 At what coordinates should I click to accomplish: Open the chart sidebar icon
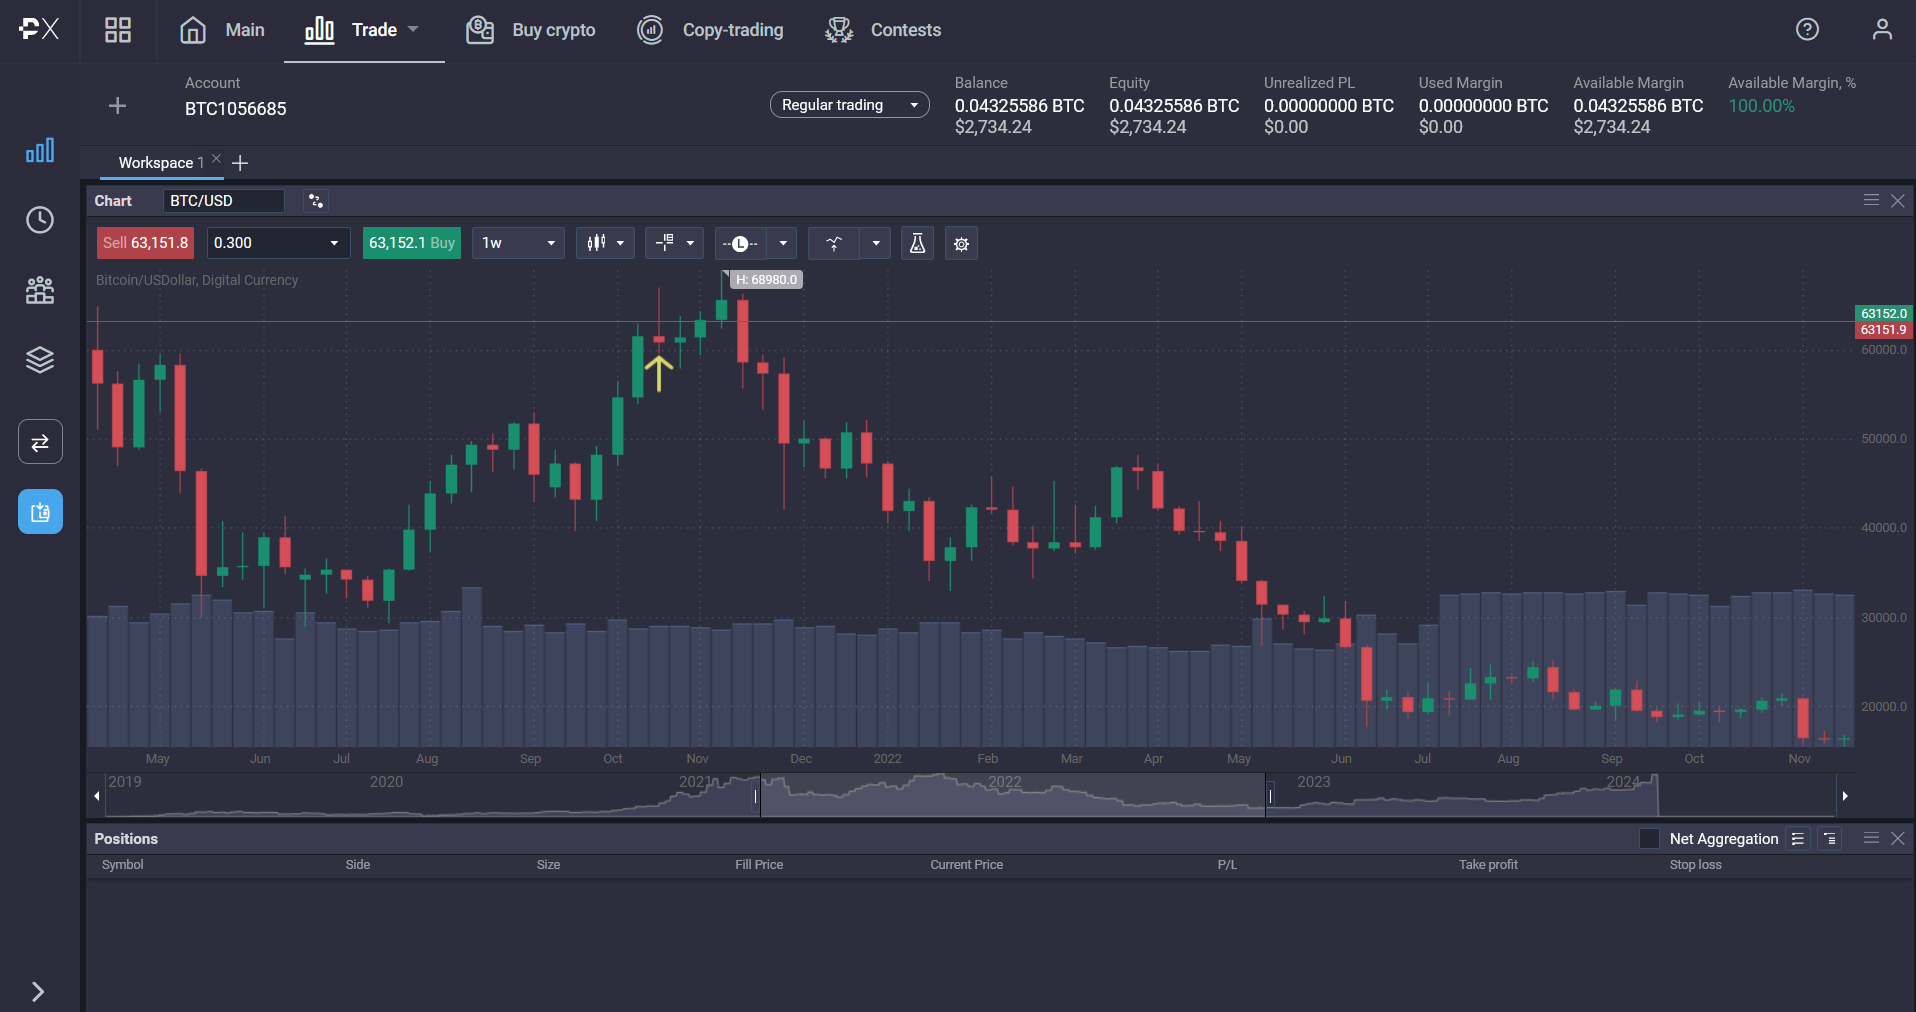[40, 151]
